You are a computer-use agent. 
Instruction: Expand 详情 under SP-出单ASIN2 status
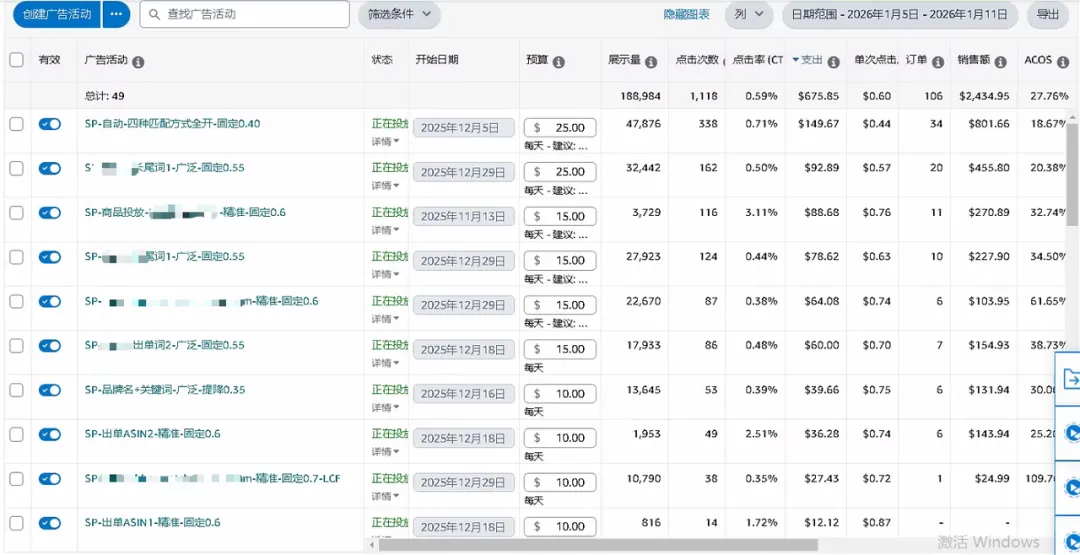point(386,452)
